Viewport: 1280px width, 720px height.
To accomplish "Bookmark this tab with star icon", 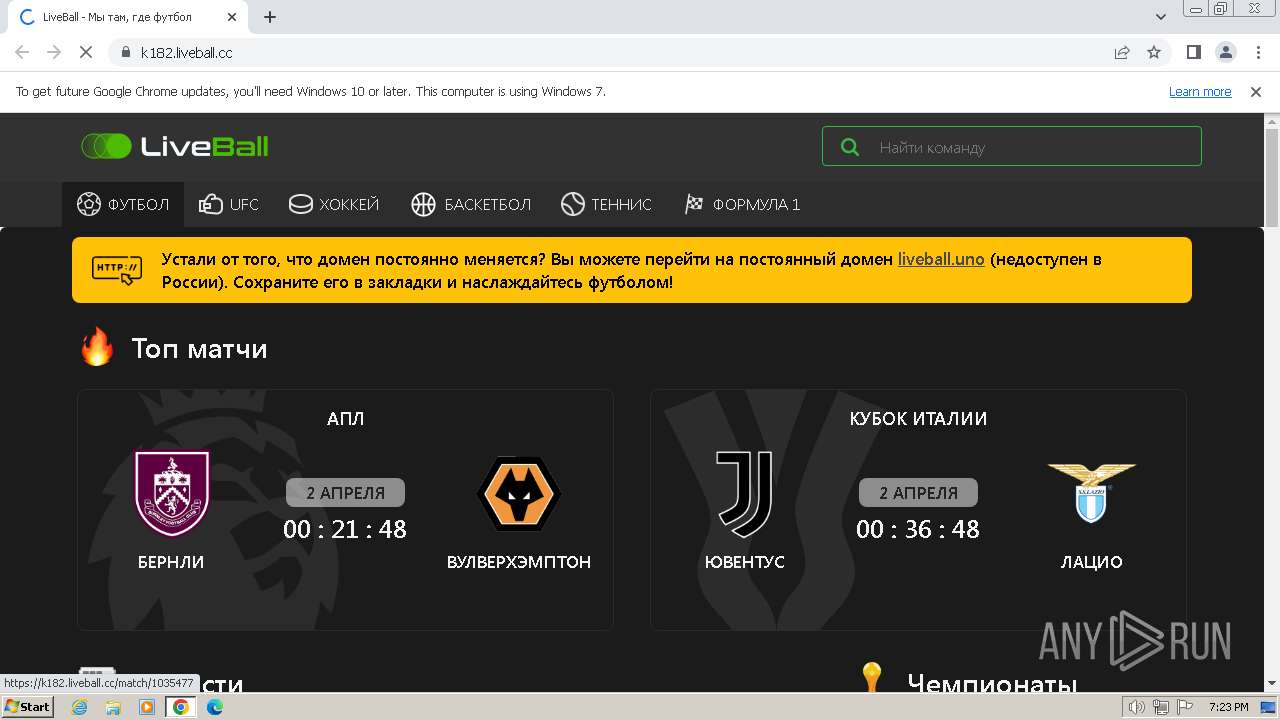I will (1154, 52).
